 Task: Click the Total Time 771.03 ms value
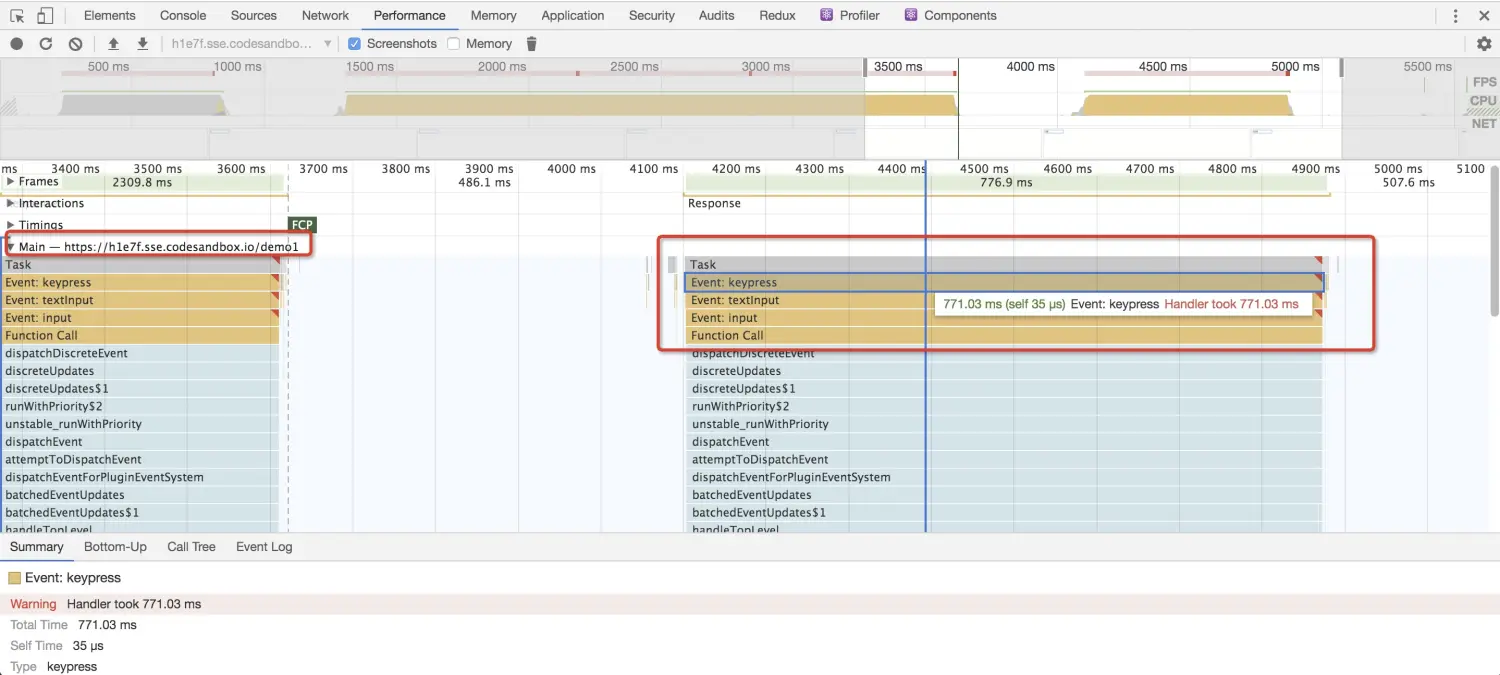click(x=107, y=625)
